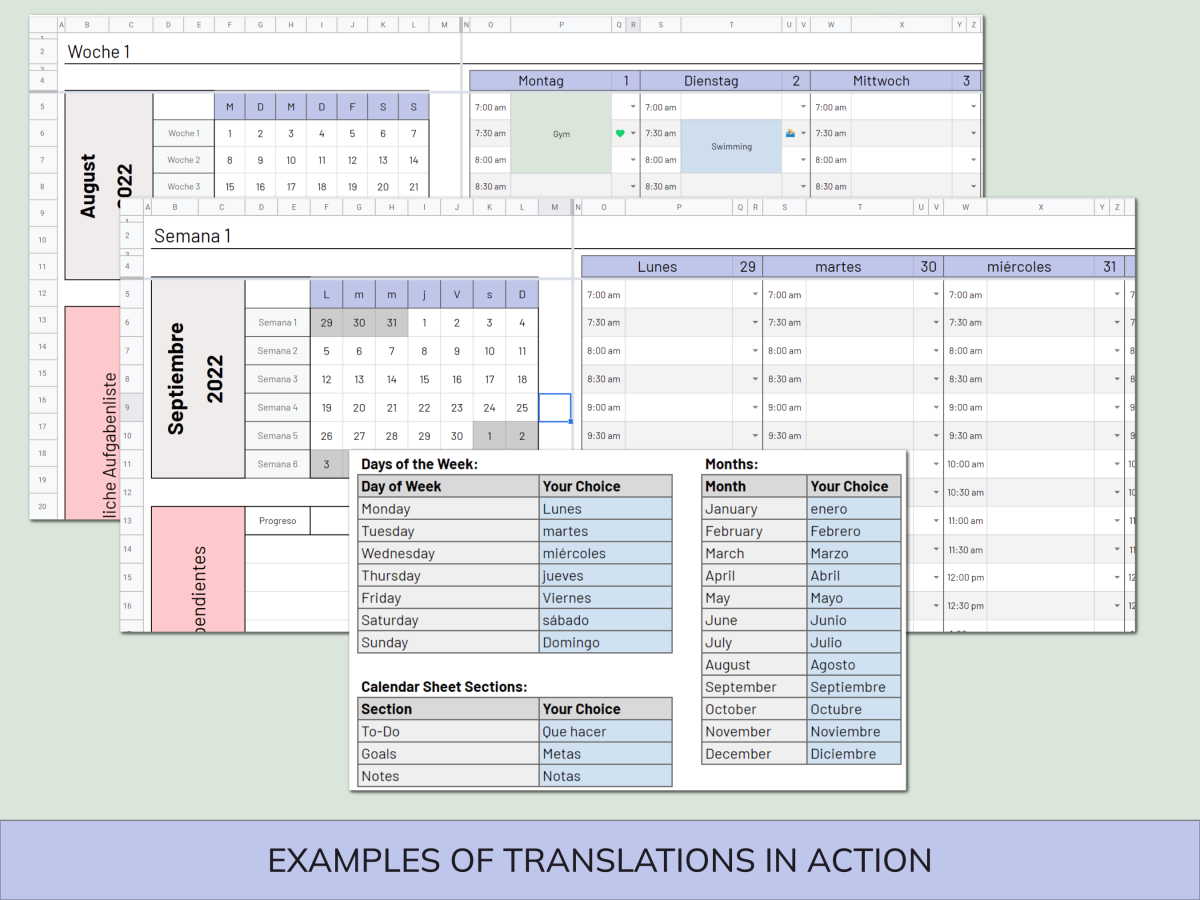The image size is (1200, 900).
Task: Edit the 'enero' translation cell for January
Action: tap(853, 509)
